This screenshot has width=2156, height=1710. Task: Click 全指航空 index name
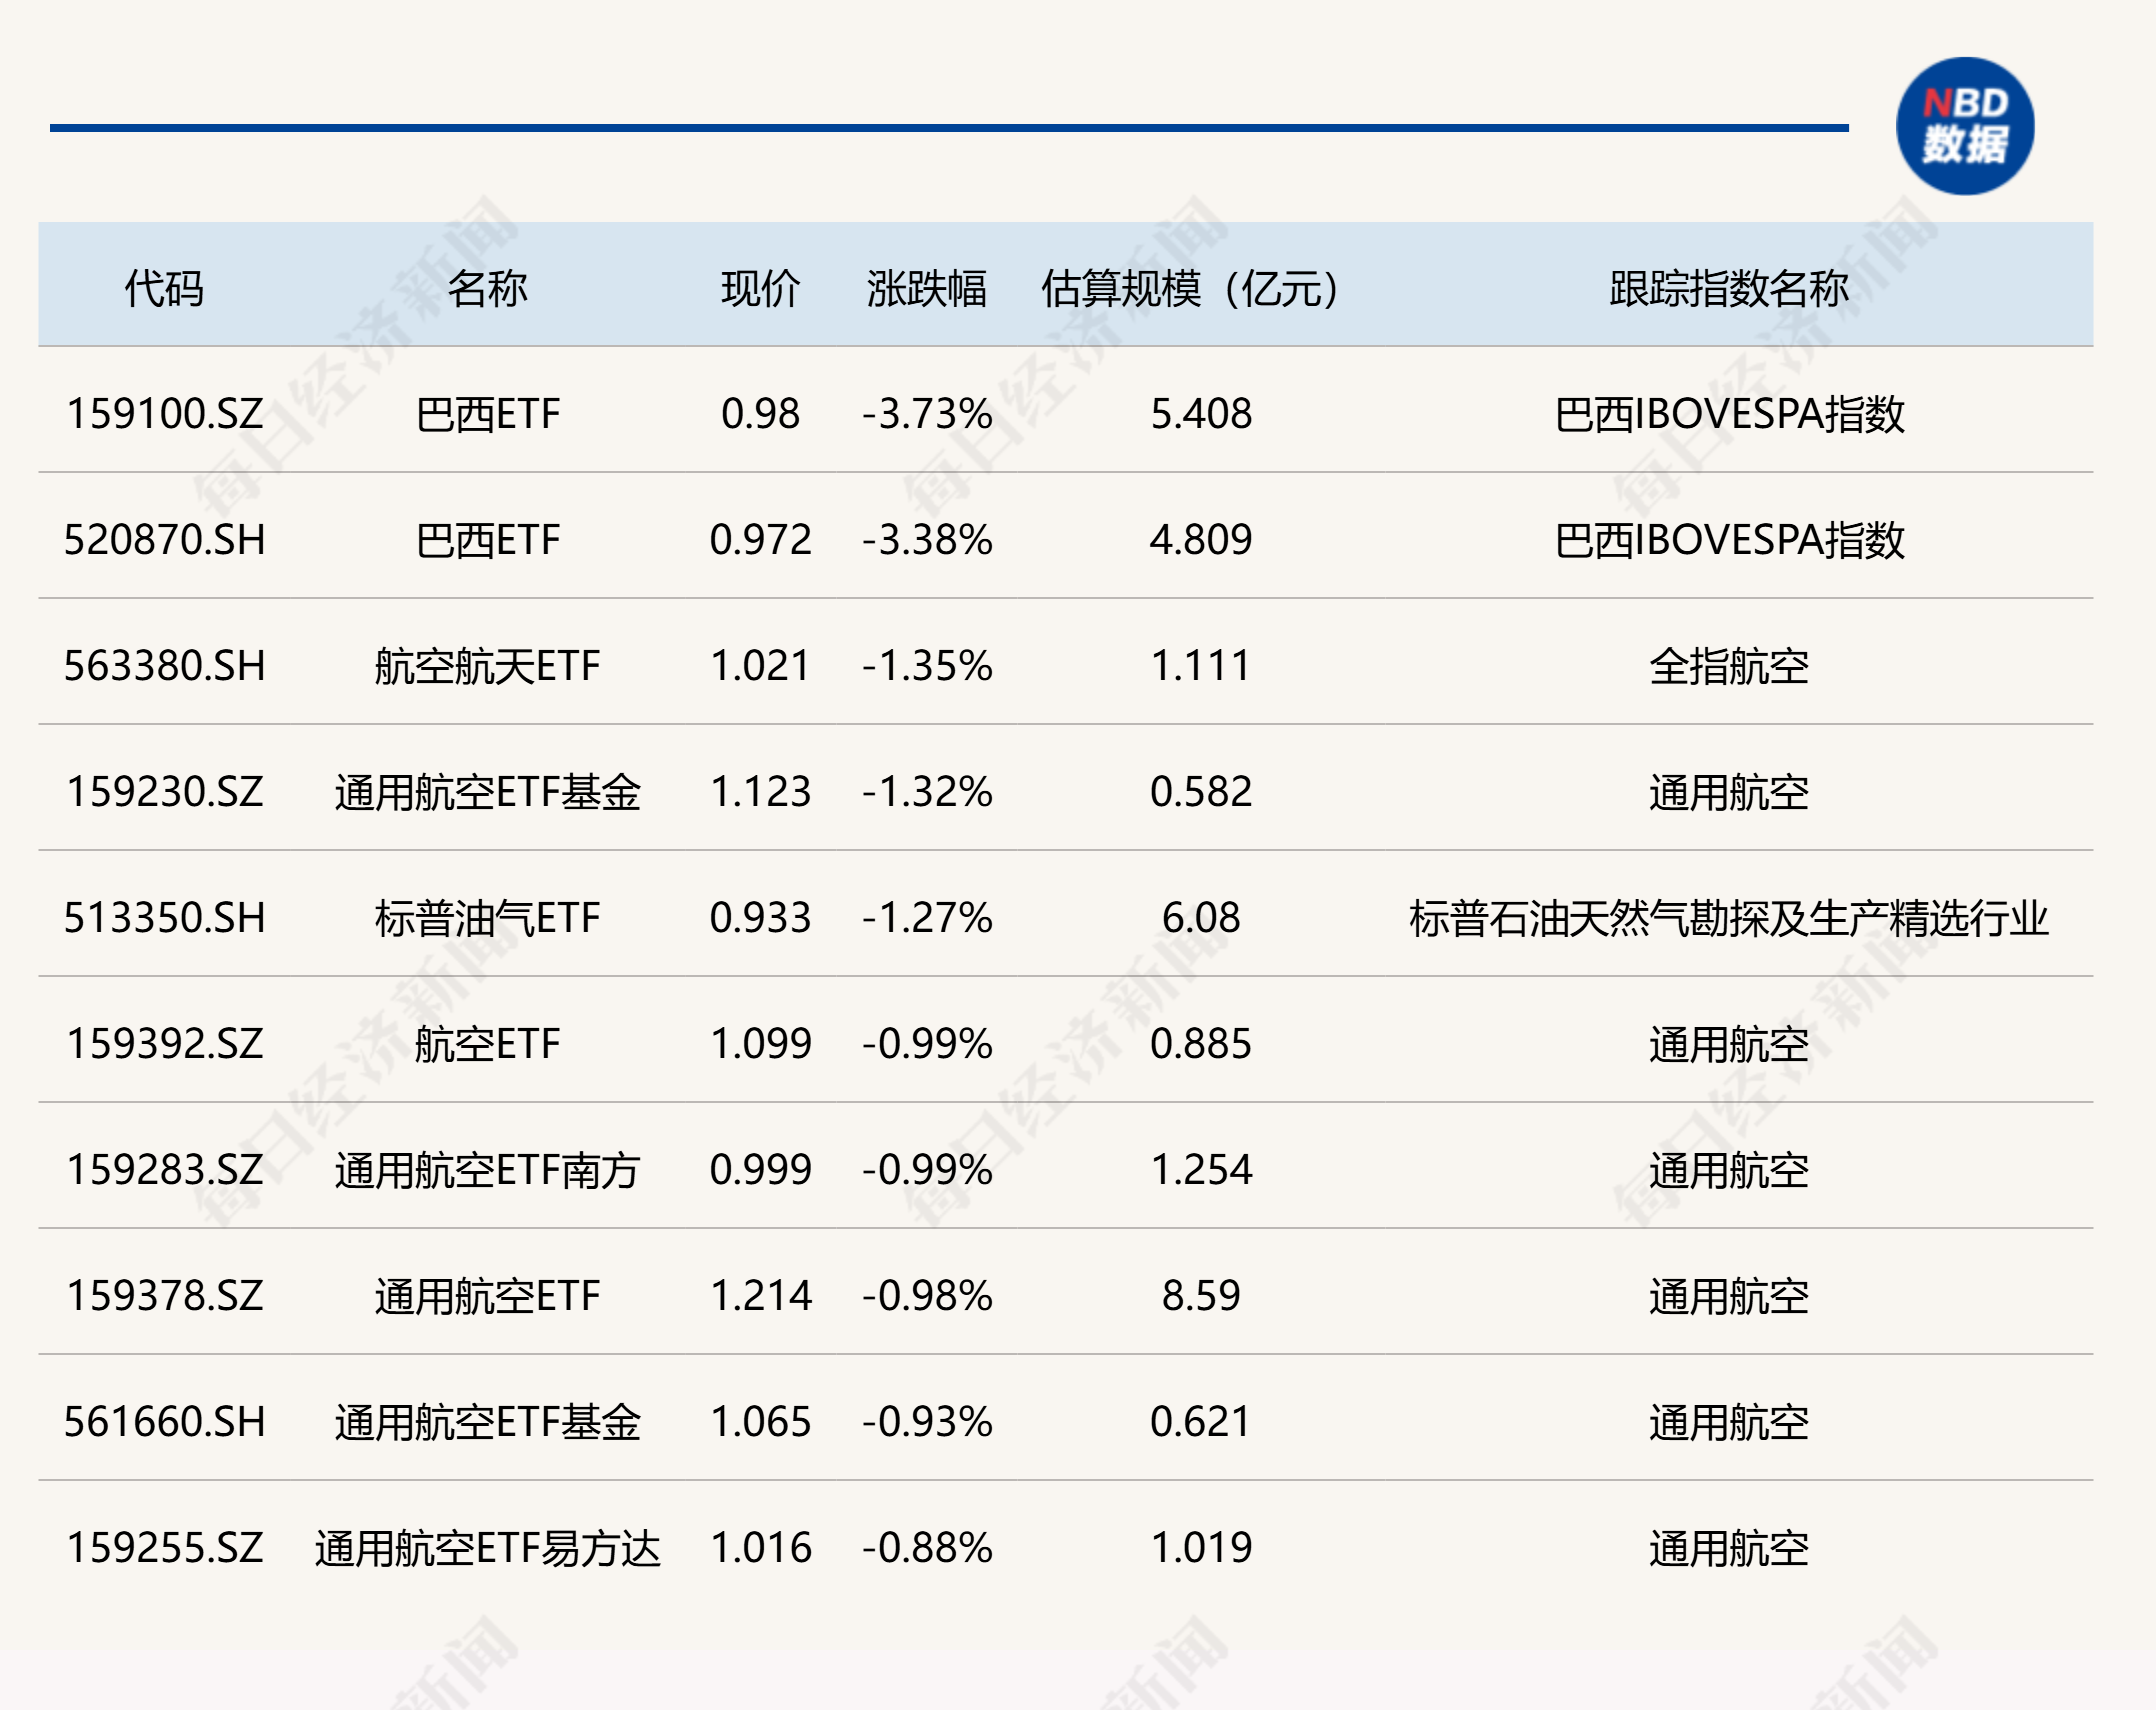click(1728, 666)
